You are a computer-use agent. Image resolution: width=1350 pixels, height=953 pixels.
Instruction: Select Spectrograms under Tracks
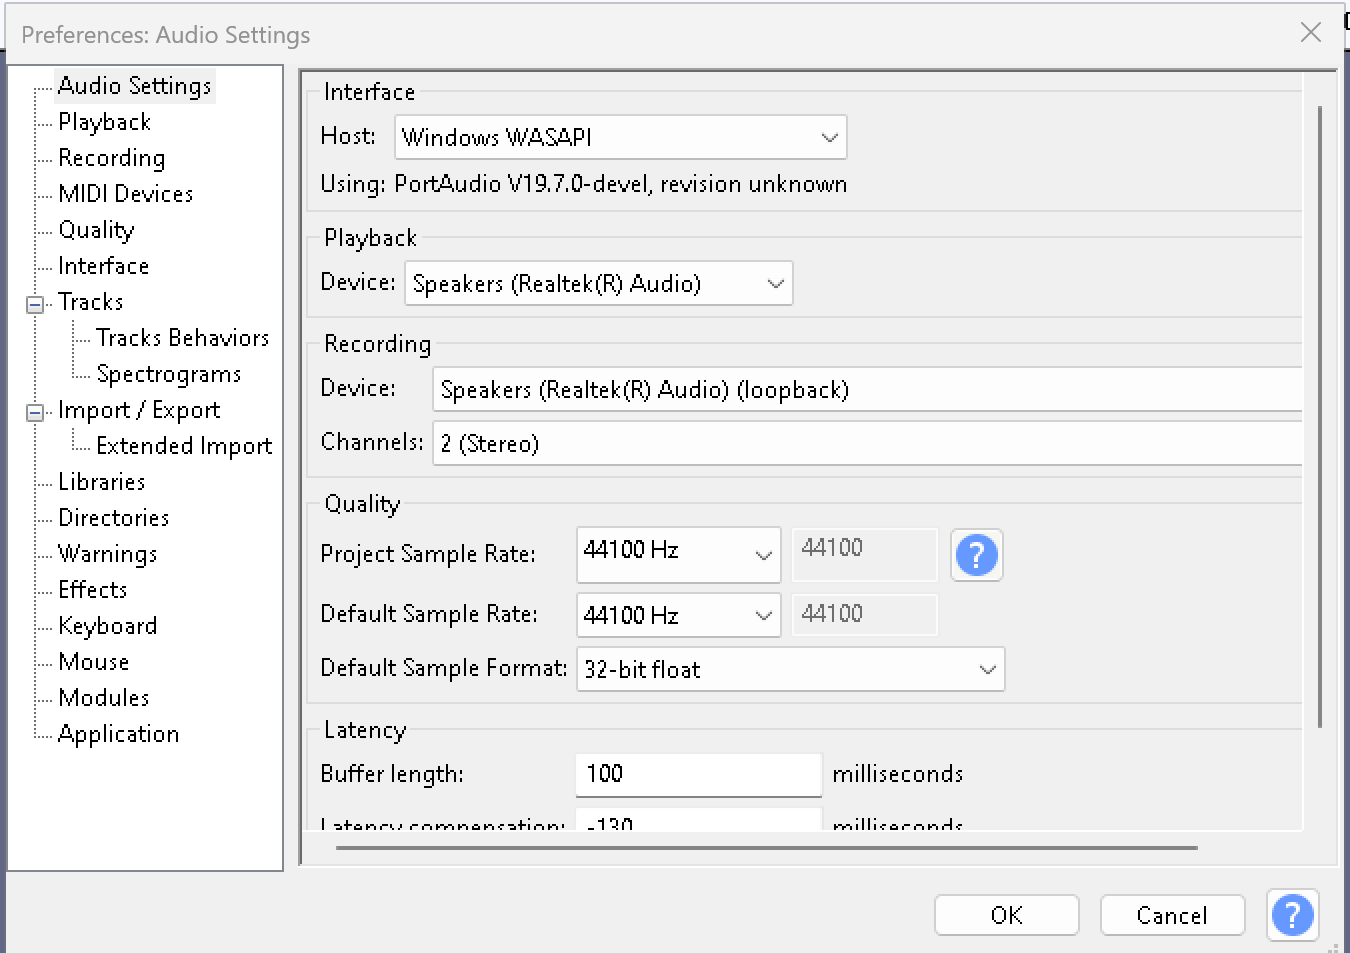(x=168, y=373)
